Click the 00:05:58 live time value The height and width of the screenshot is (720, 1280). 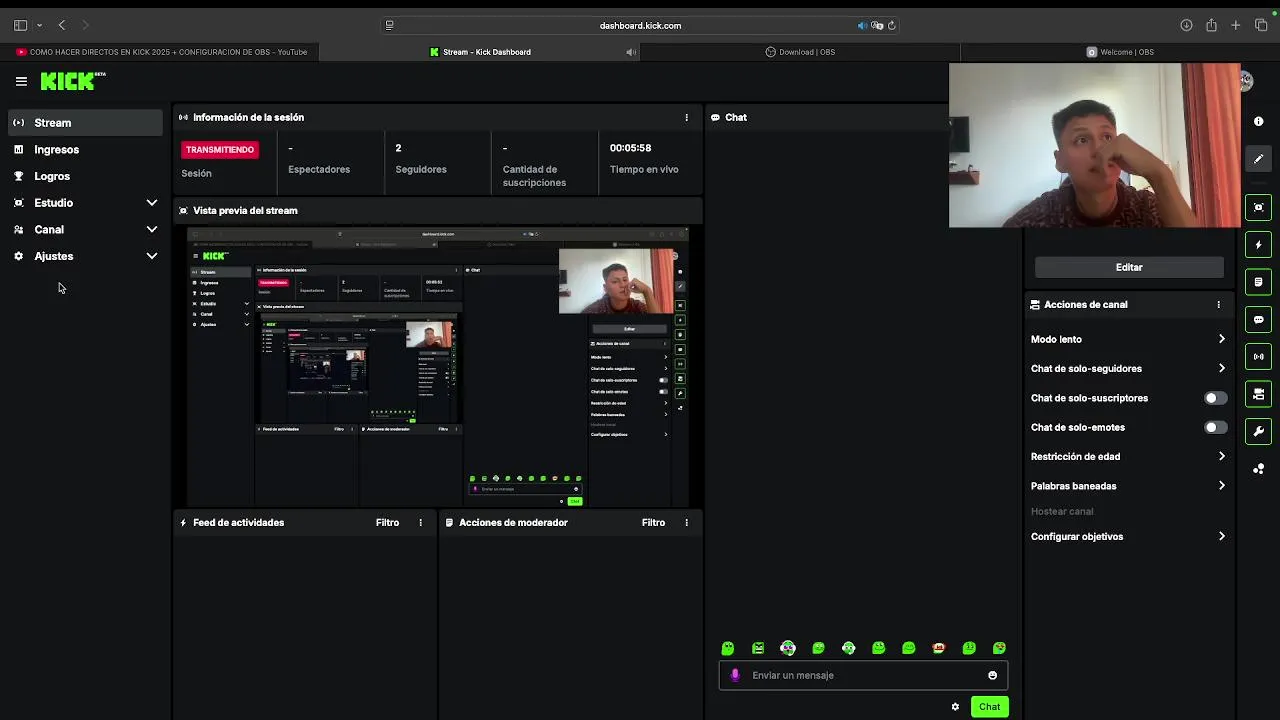(x=630, y=148)
